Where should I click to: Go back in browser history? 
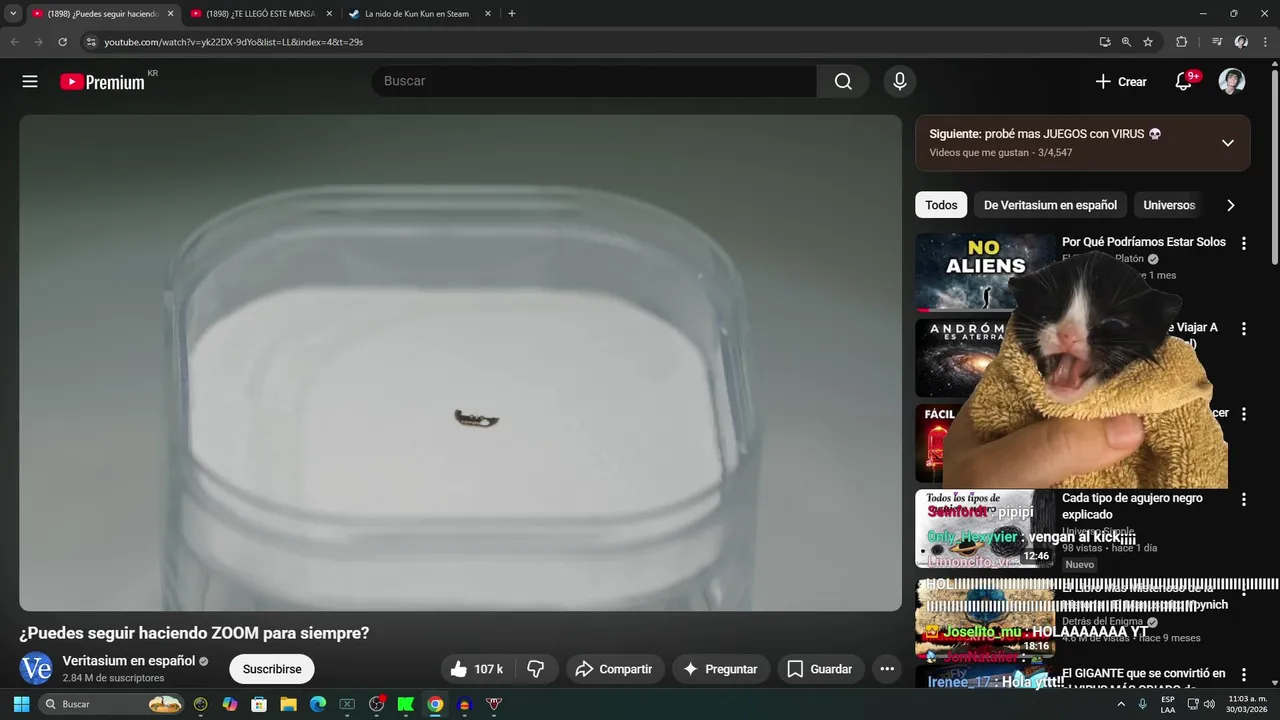[14, 42]
